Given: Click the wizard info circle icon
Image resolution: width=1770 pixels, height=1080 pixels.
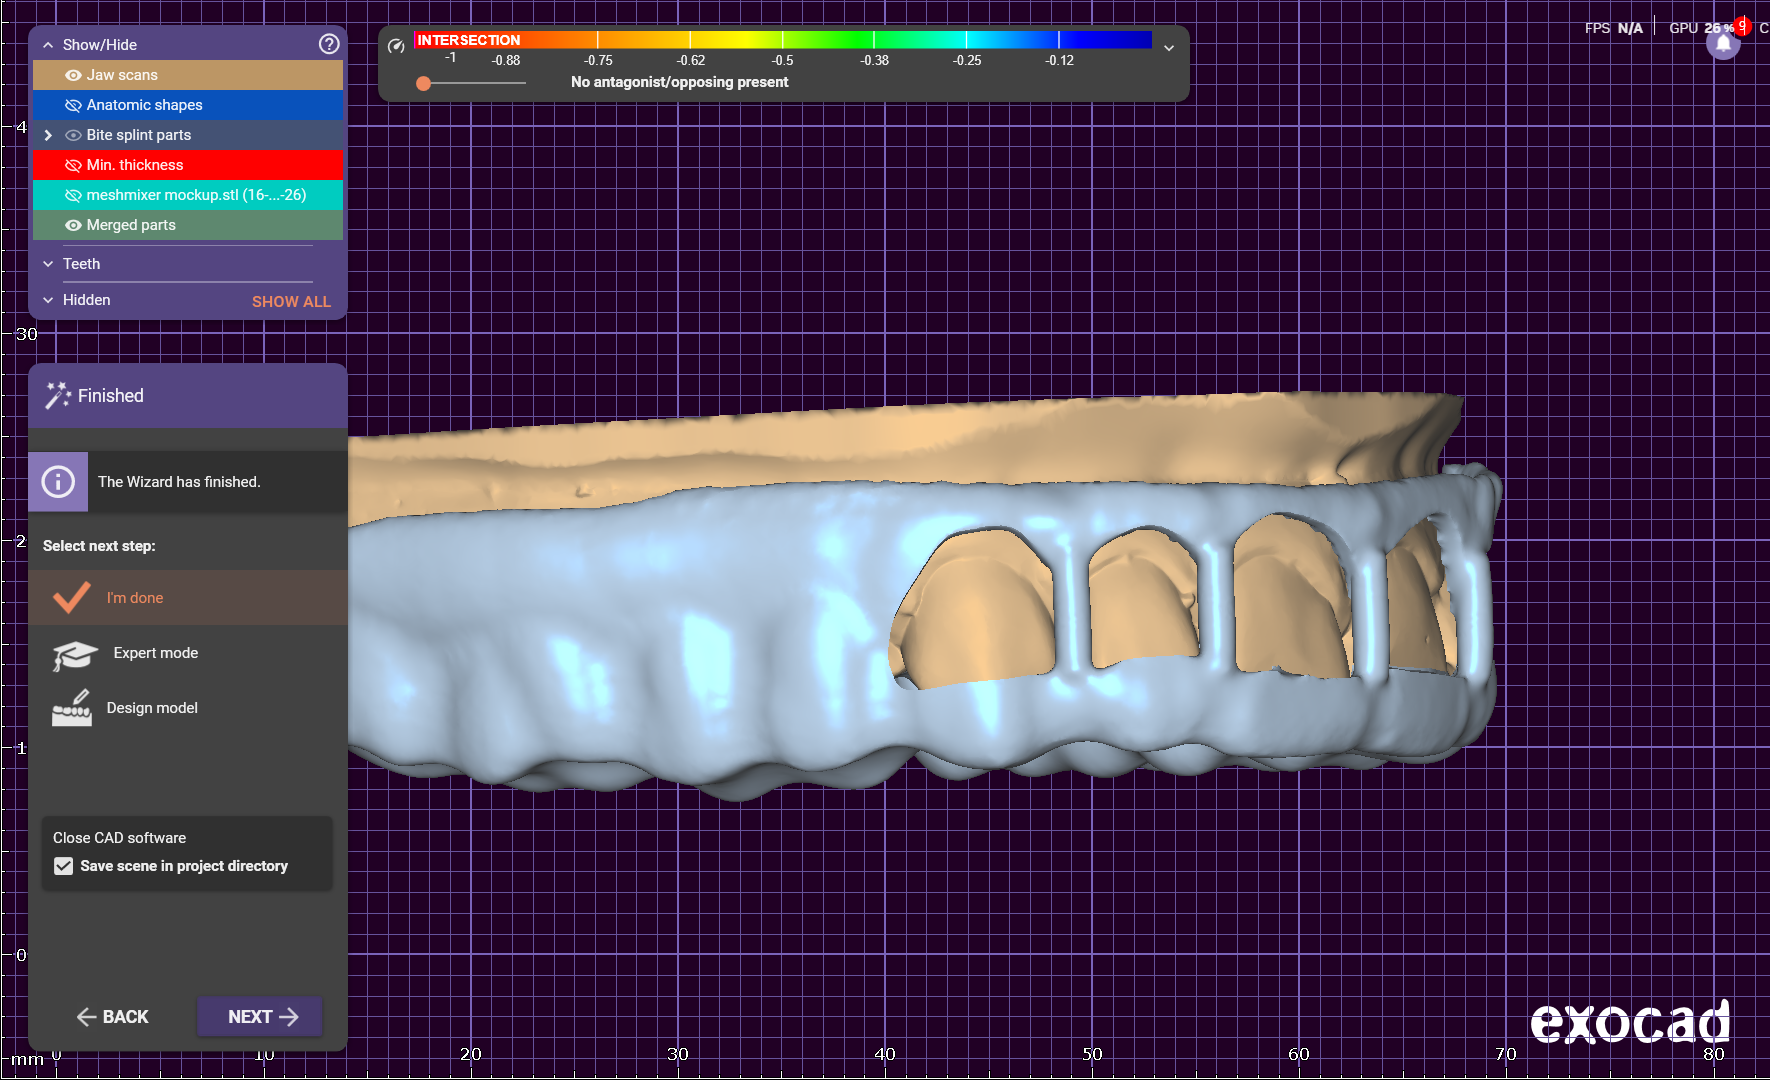Looking at the screenshot, I should click(x=58, y=482).
